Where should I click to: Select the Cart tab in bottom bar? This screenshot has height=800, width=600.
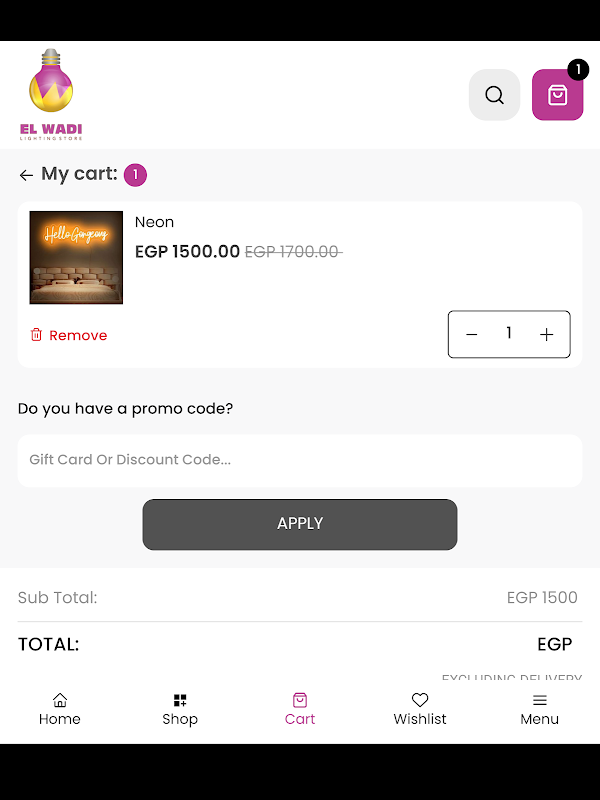coord(300,709)
